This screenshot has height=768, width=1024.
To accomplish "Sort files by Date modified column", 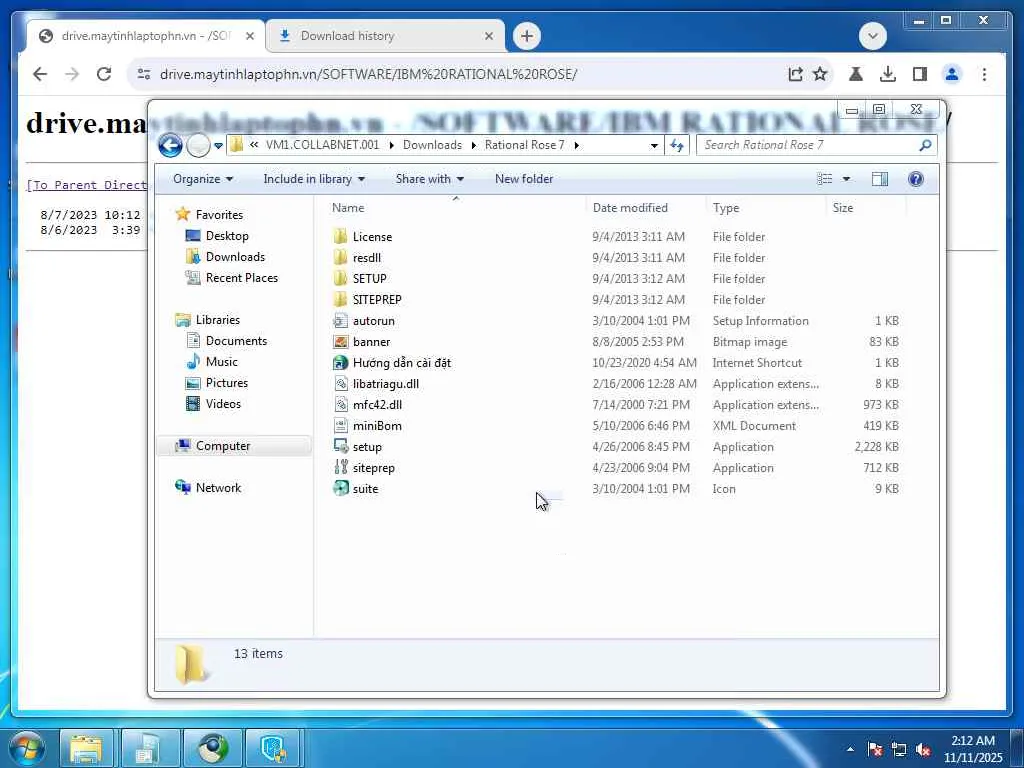I will pos(630,208).
